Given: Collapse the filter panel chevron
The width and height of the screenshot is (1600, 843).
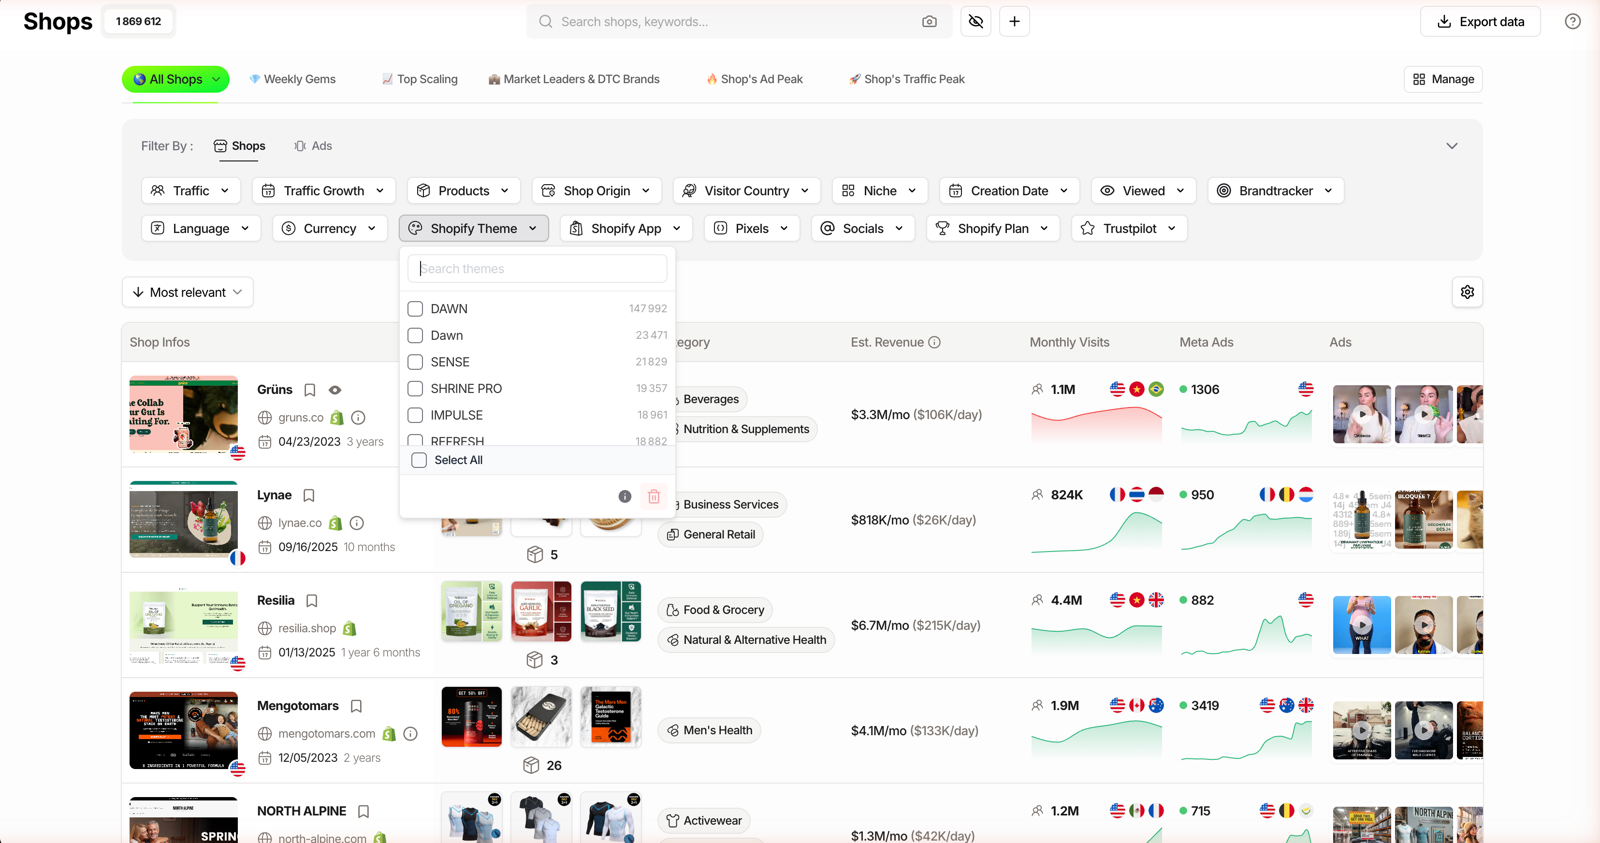Looking at the screenshot, I should pos(1452,146).
